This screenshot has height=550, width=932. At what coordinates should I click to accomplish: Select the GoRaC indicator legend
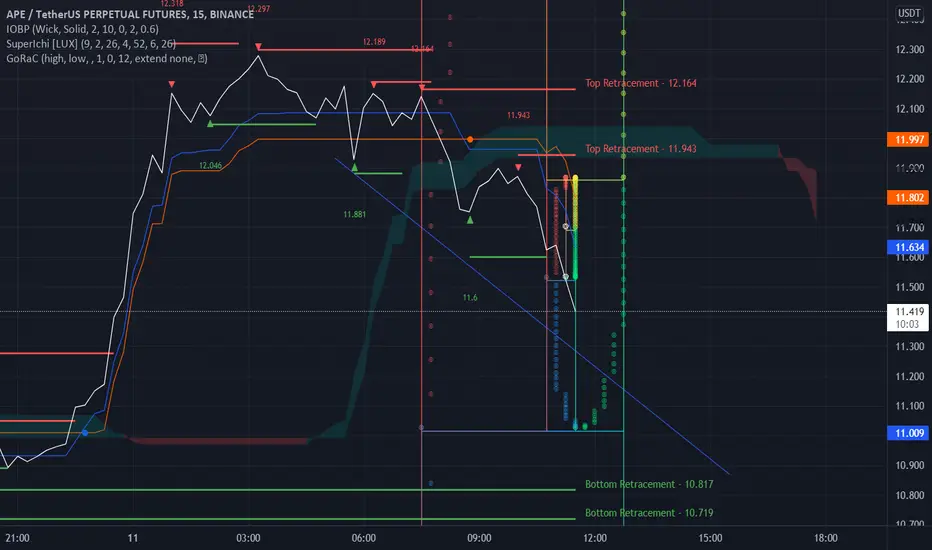pyautogui.click(x=106, y=59)
